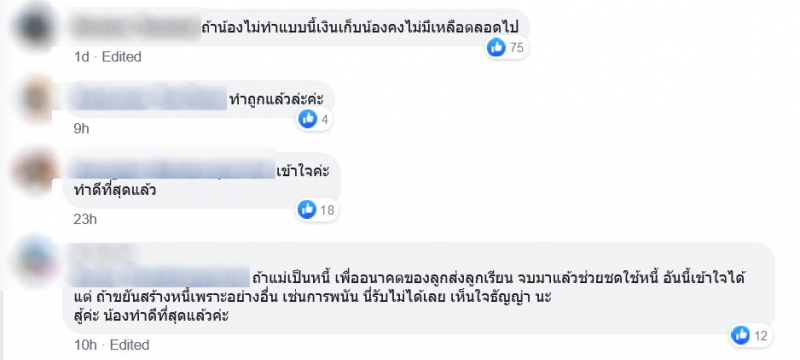Open the first commenter's dark profile picture
The height and width of the screenshot is (360, 800).
tap(35, 25)
